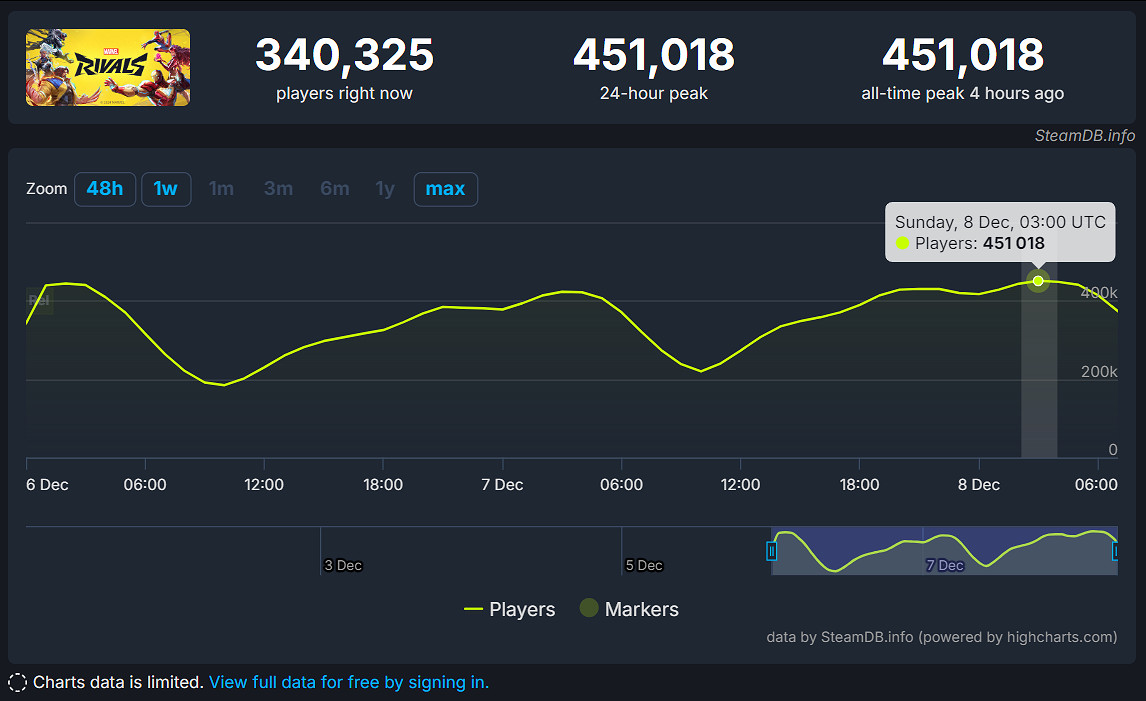The width and height of the screenshot is (1146, 701).
Task: Toggle the Markers series legend label
Action: point(641,609)
